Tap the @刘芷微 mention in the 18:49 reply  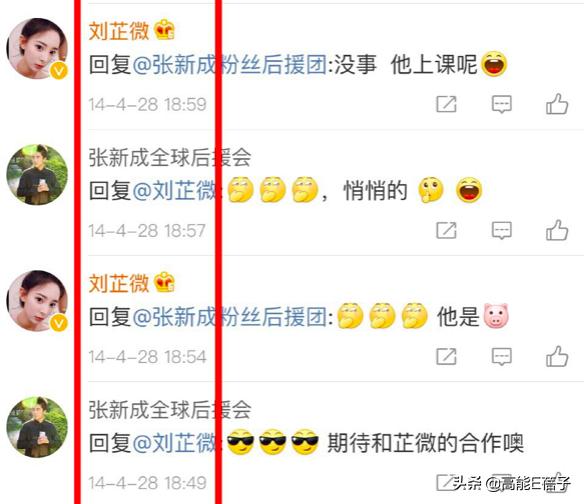point(175,443)
